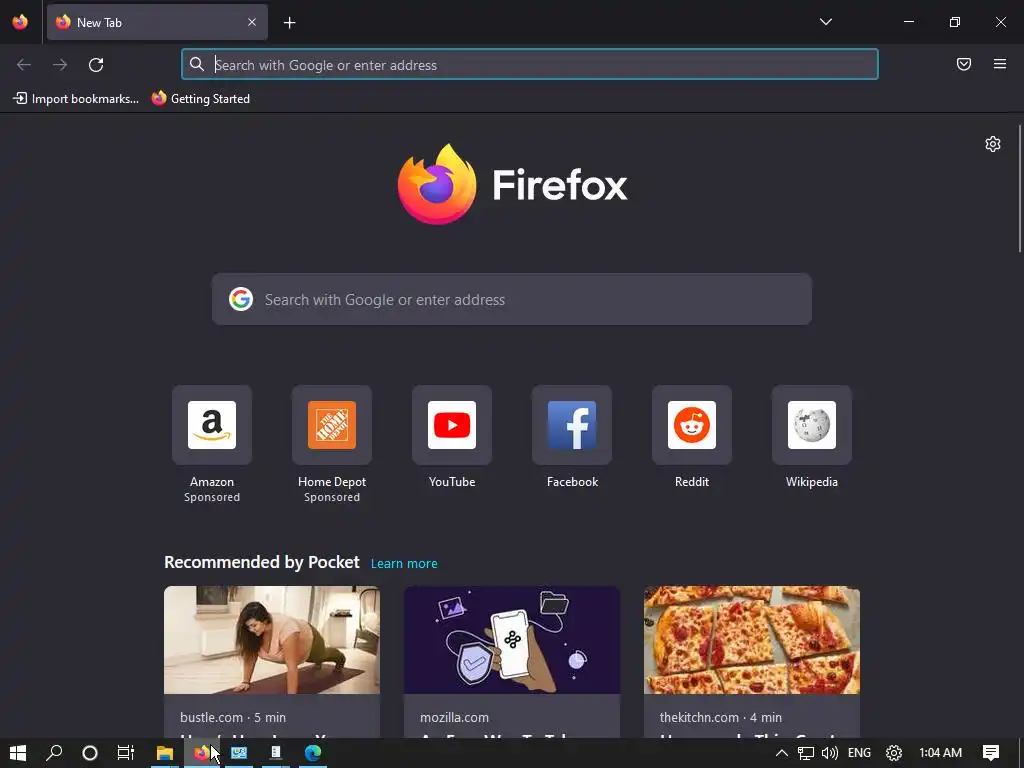Click the page vertical scrollbar

coord(1019,188)
